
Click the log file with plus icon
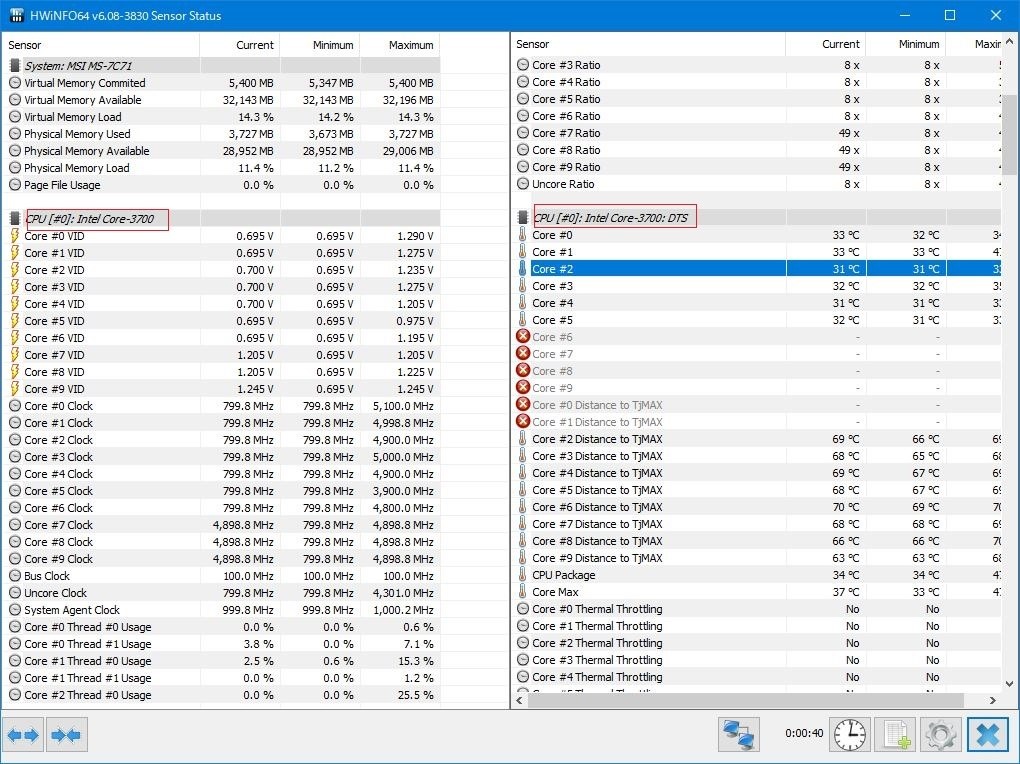[x=896, y=734]
